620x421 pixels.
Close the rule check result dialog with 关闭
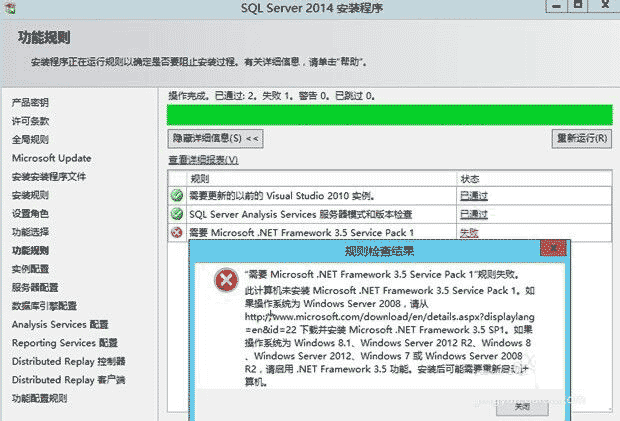[523, 408]
